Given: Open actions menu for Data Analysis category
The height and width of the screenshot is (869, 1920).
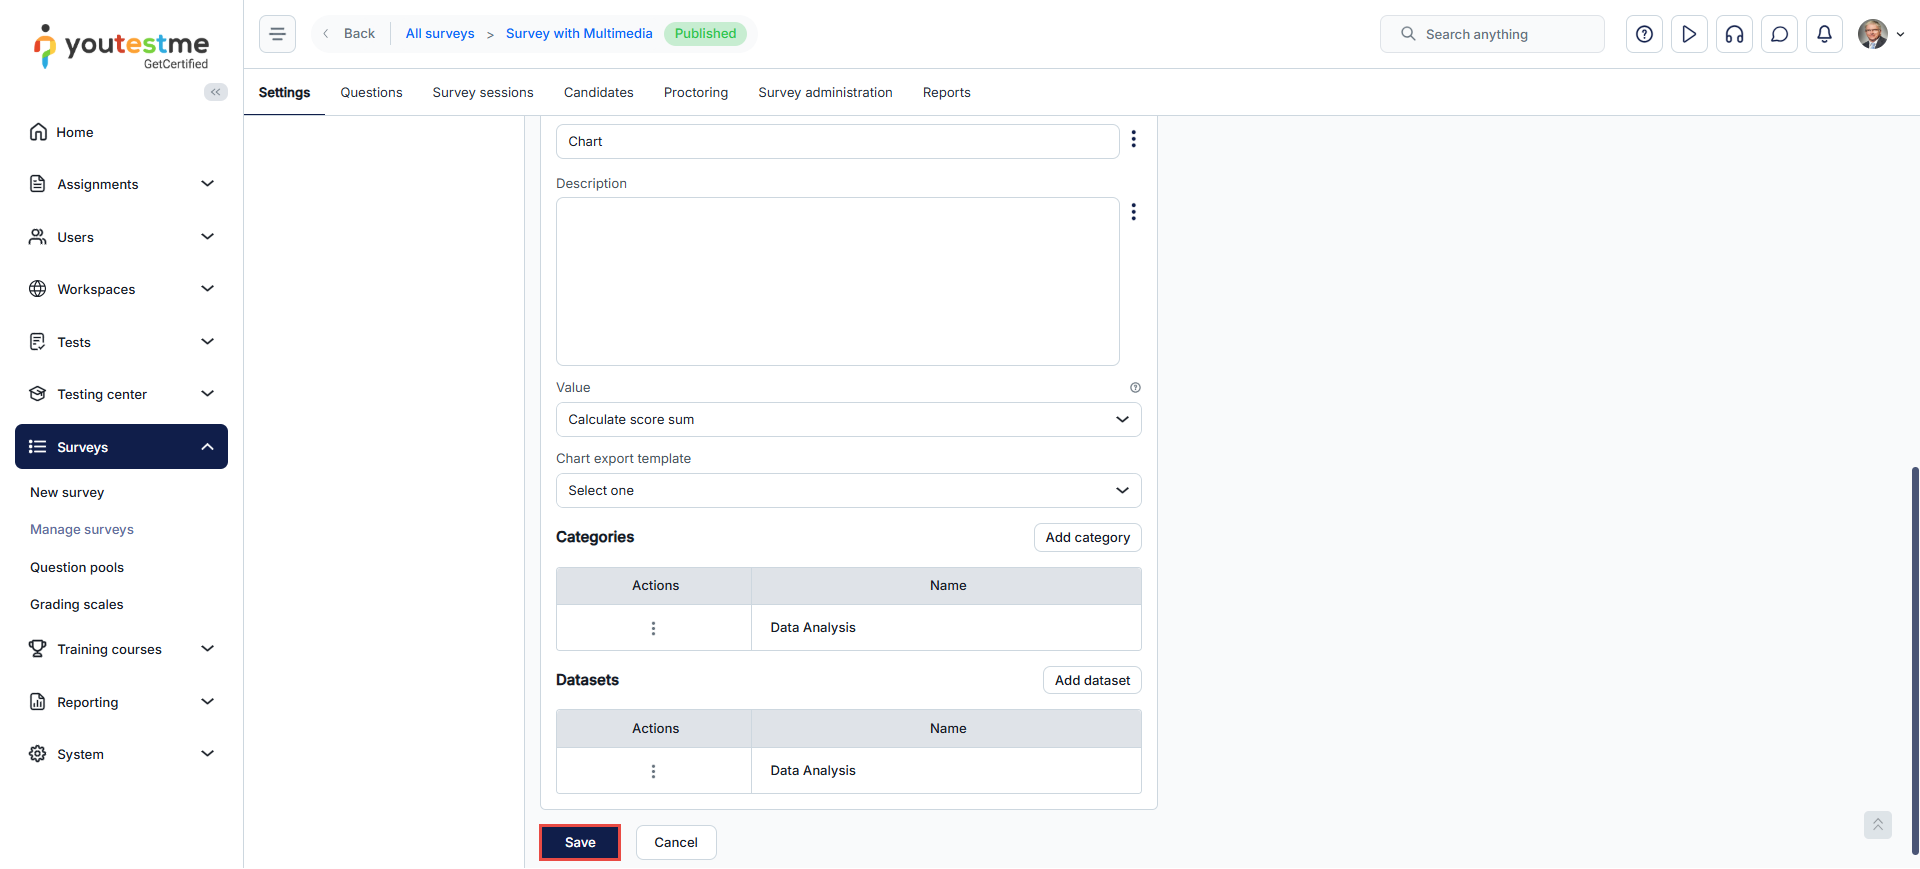Looking at the screenshot, I should pos(654,628).
